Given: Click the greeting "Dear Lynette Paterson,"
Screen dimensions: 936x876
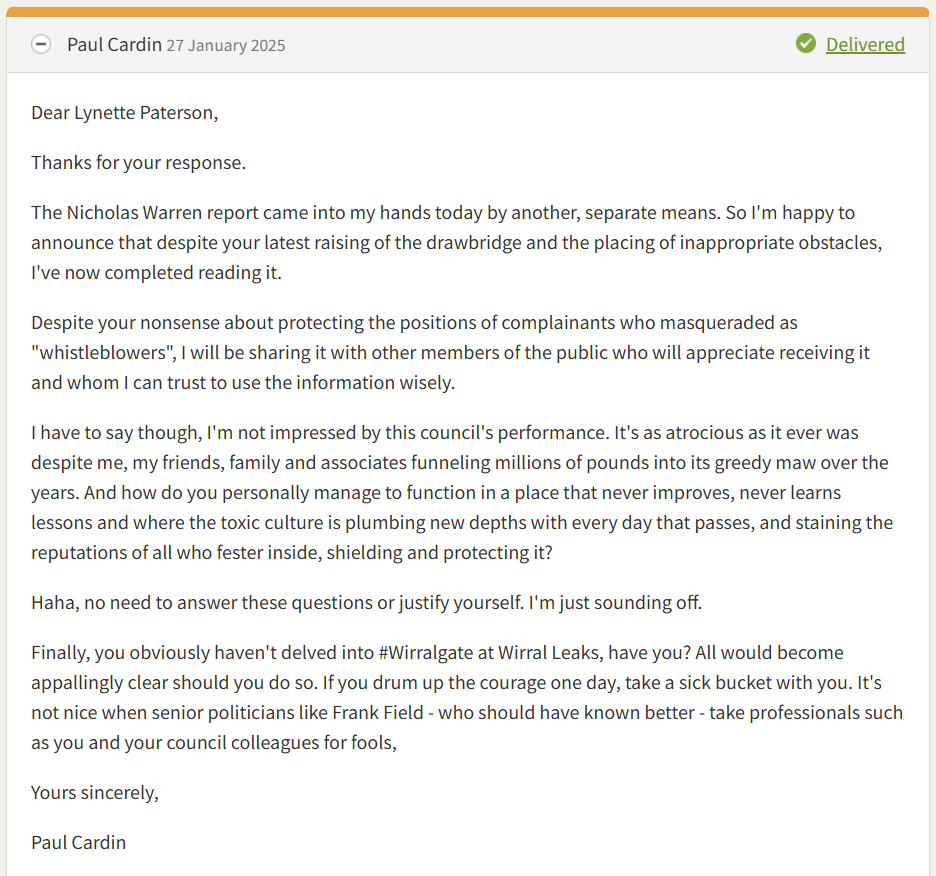Looking at the screenshot, I should tap(124, 112).
